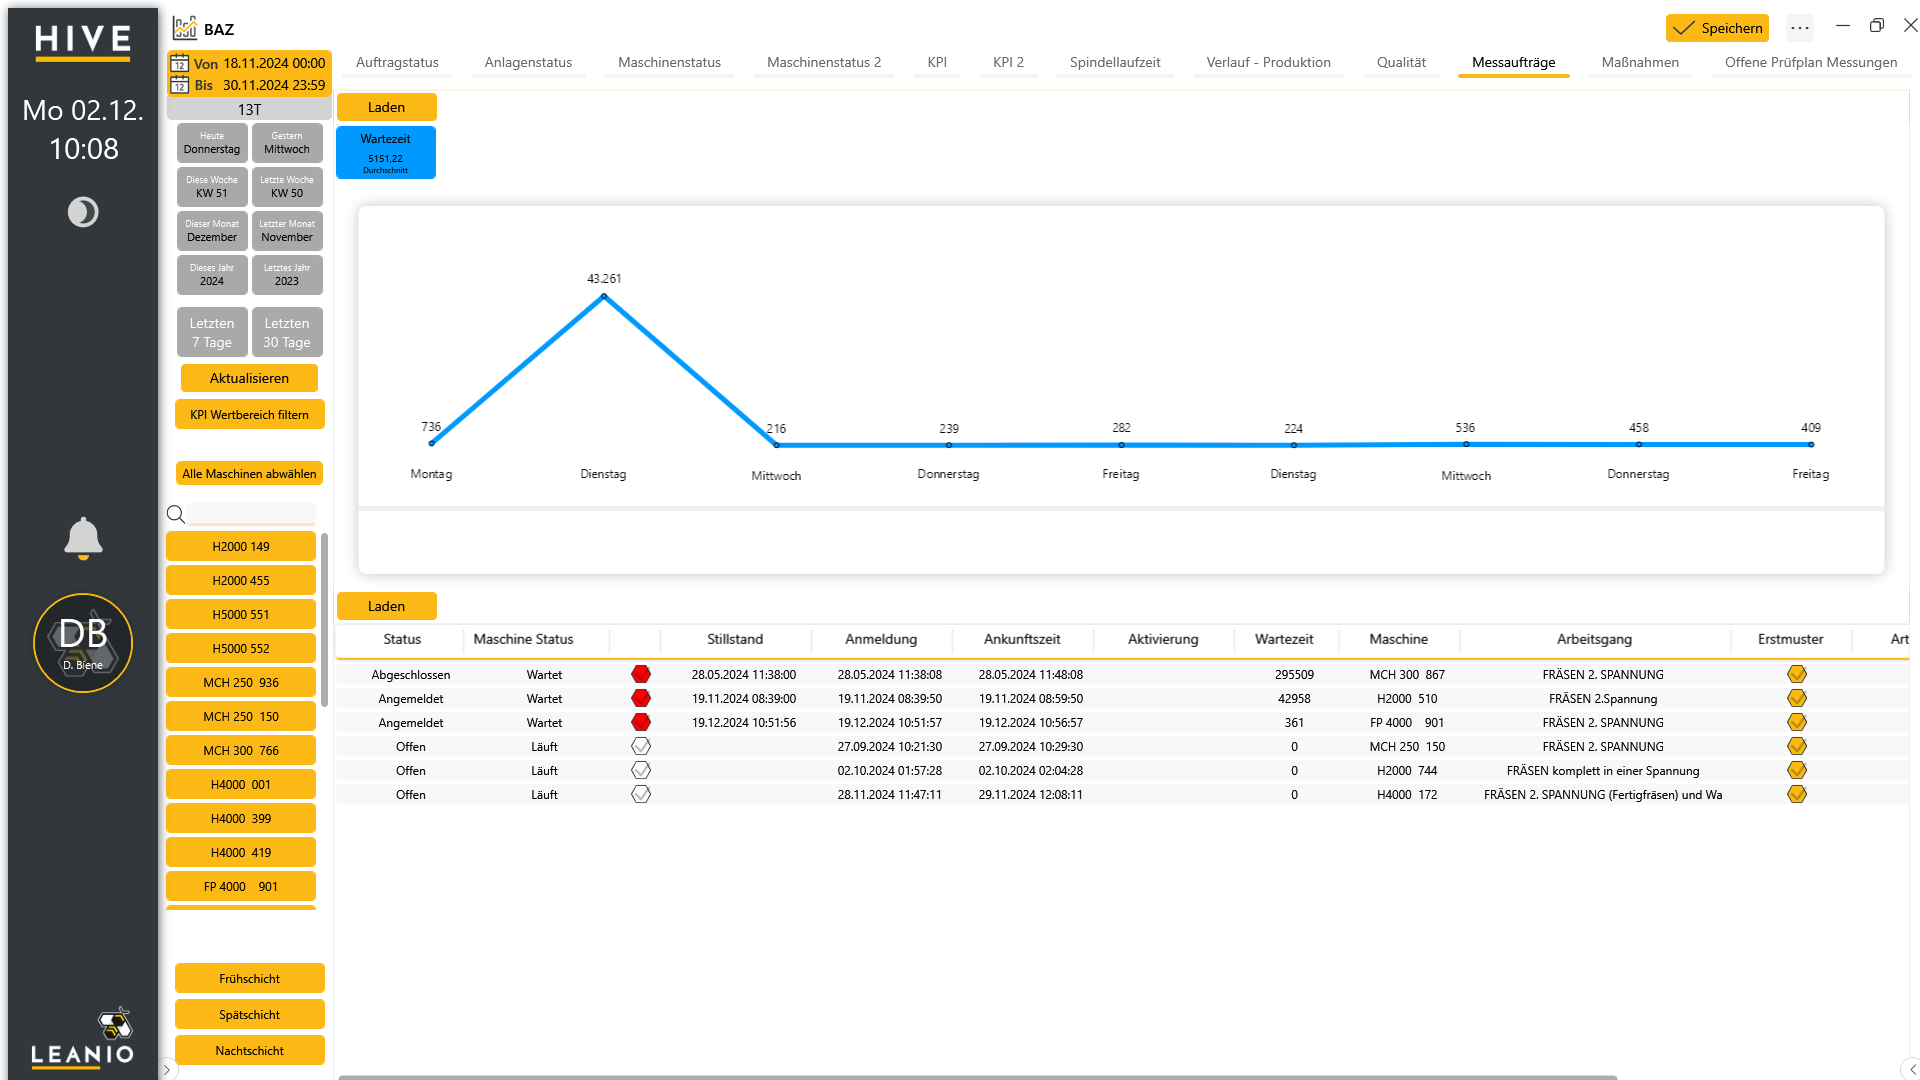
Task: Open the Qualität tab
Action: point(1401,63)
